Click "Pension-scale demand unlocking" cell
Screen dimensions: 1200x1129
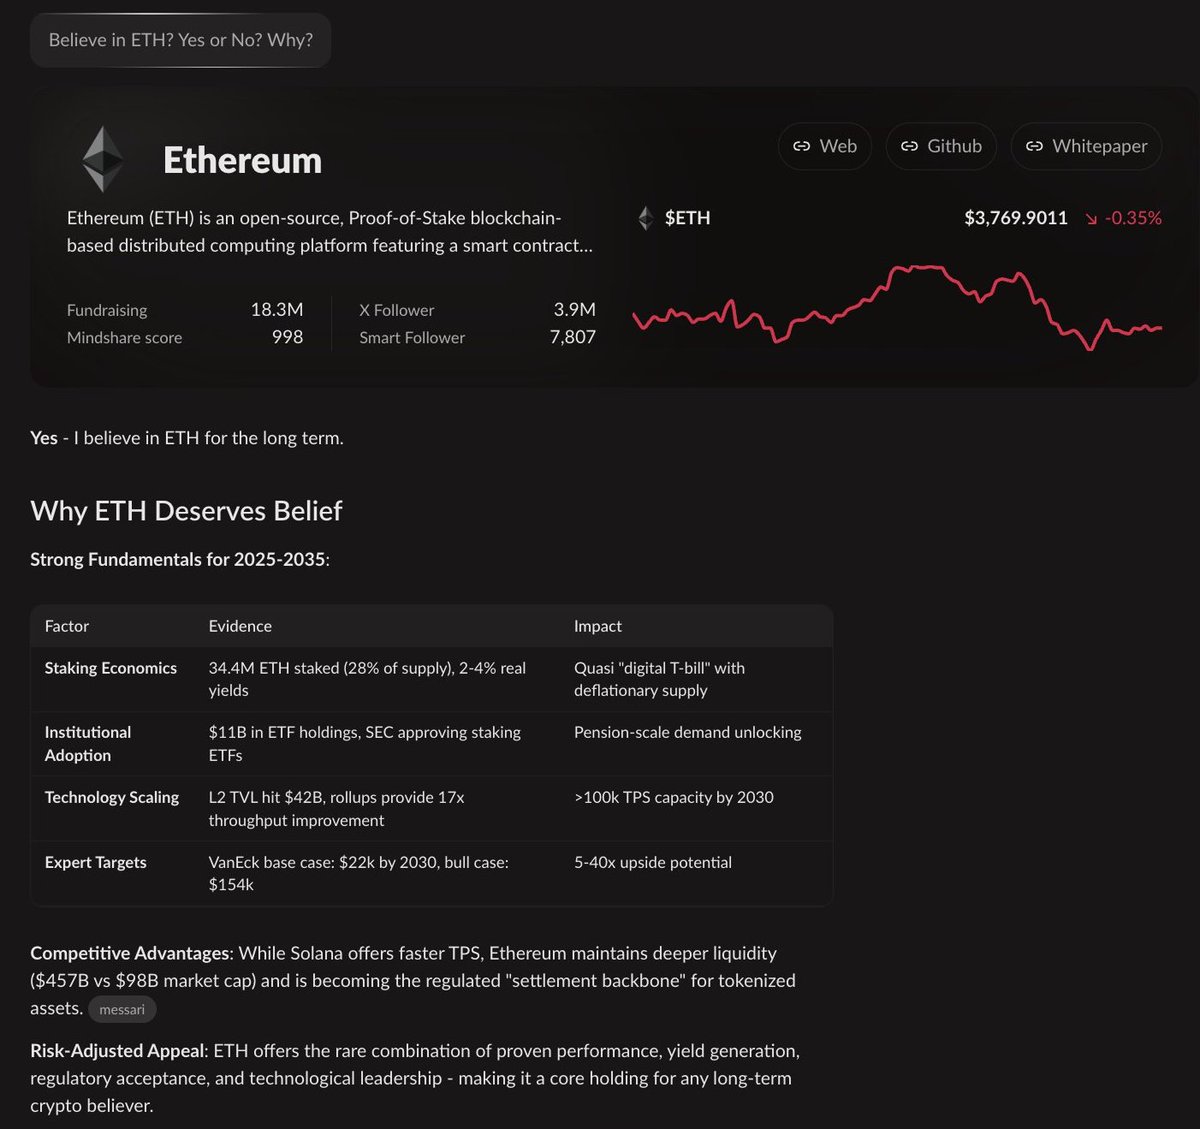(x=688, y=732)
